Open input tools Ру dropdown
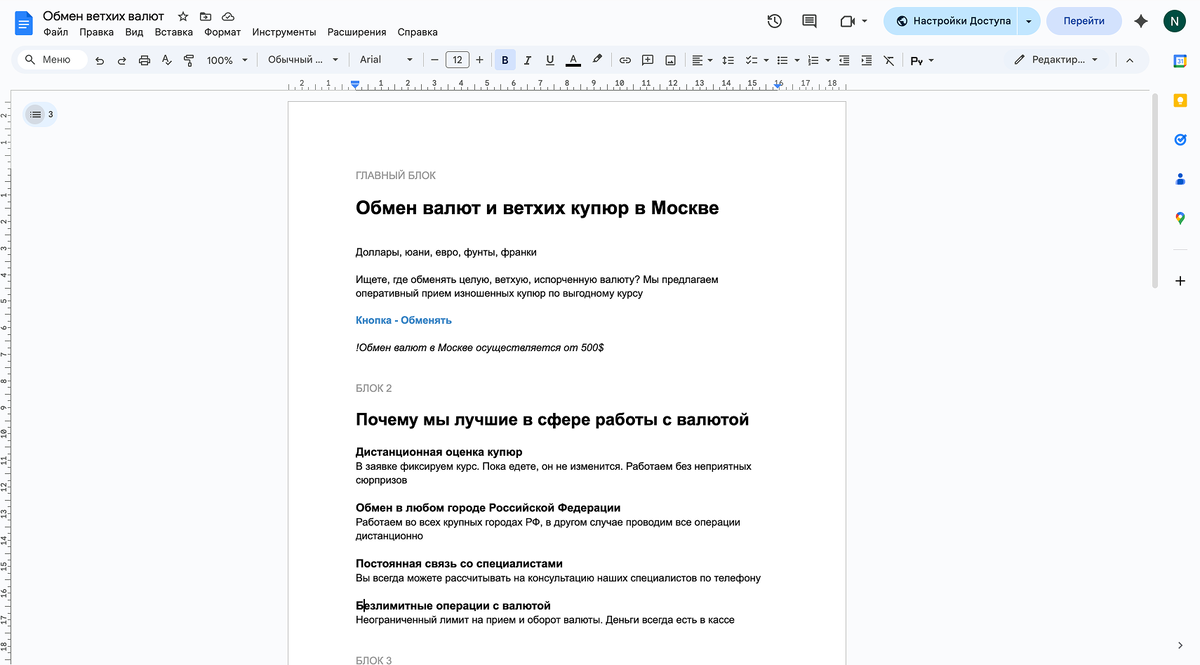The image size is (1200, 665). tap(921, 60)
